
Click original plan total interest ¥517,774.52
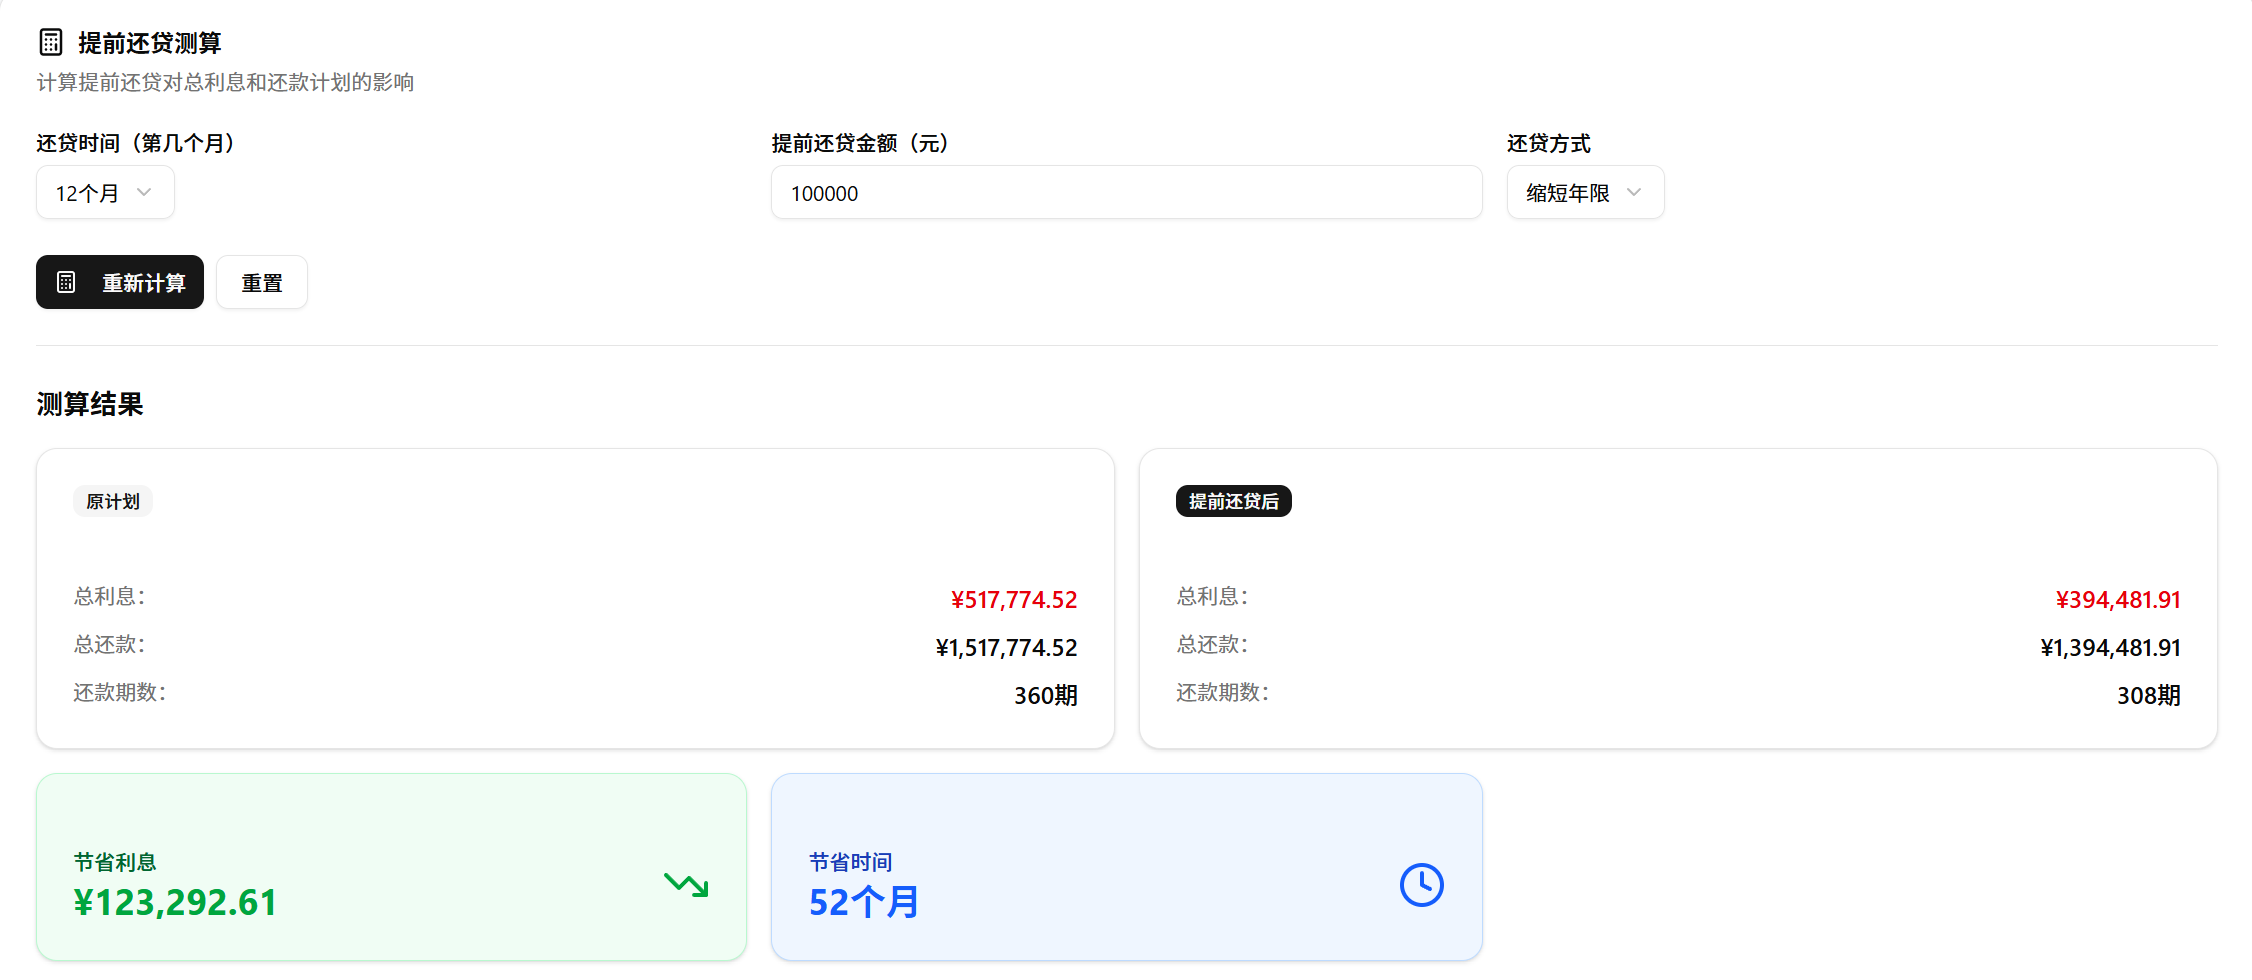point(1013,599)
